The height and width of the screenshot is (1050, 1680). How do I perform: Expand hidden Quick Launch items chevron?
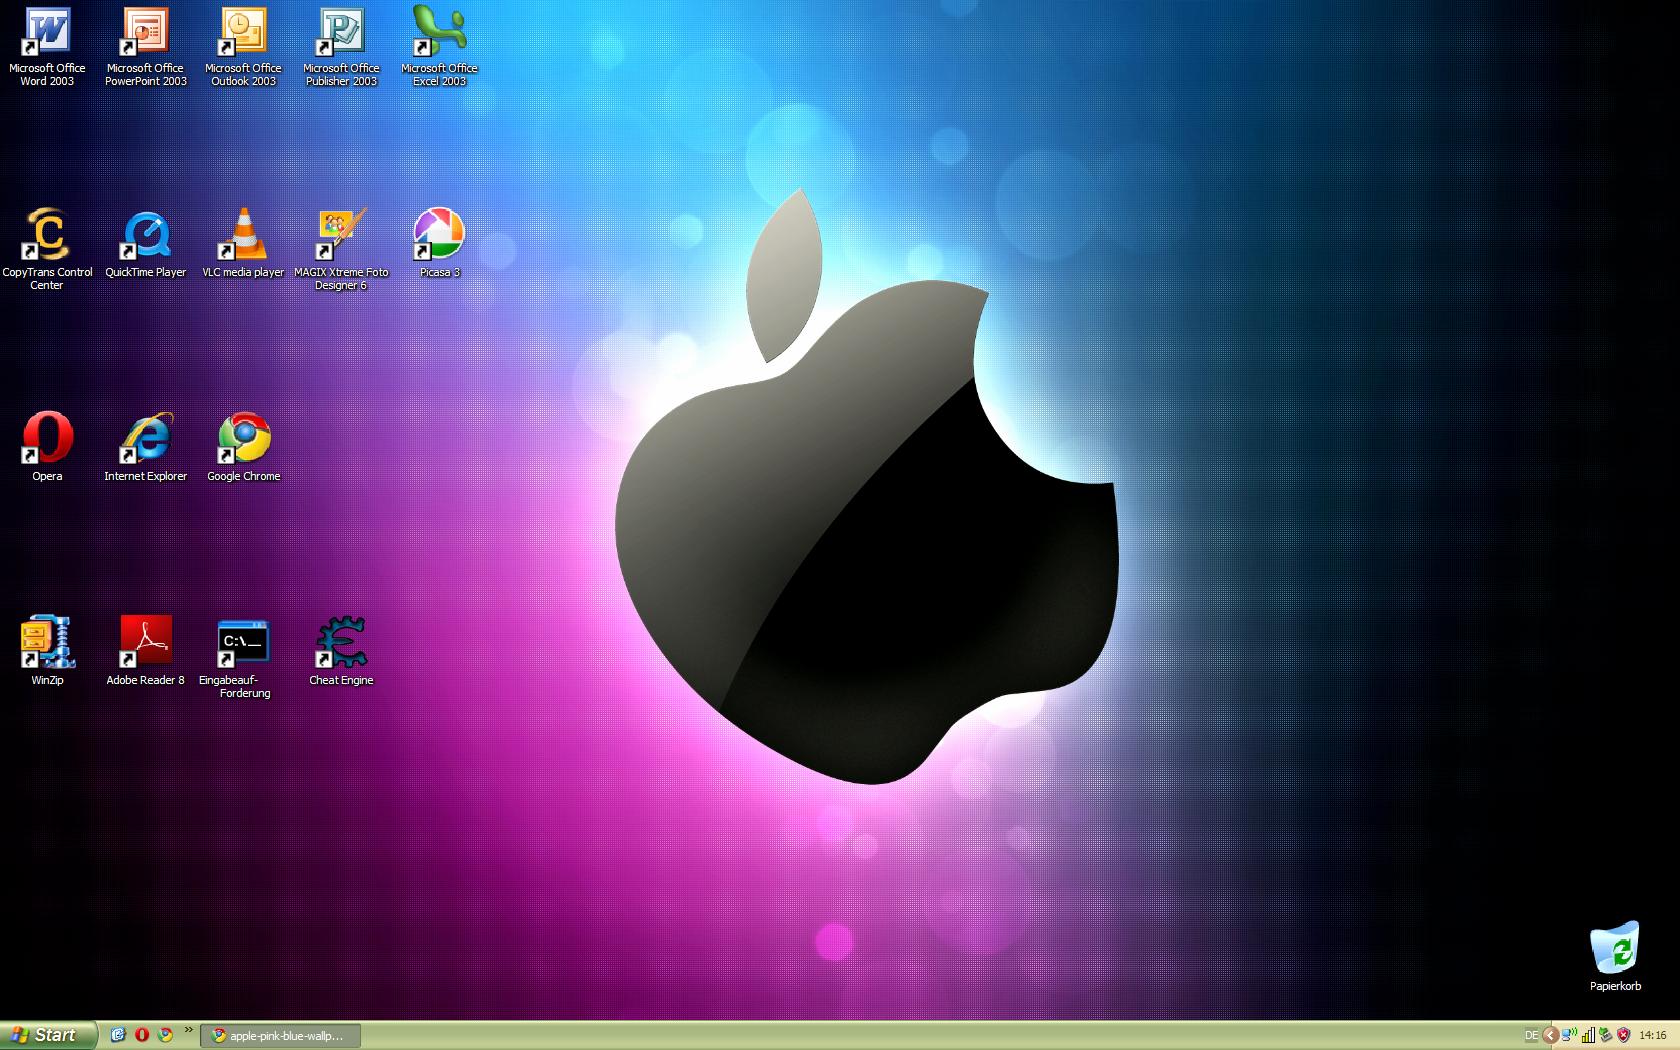pyautogui.click(x=188, y=1031)
